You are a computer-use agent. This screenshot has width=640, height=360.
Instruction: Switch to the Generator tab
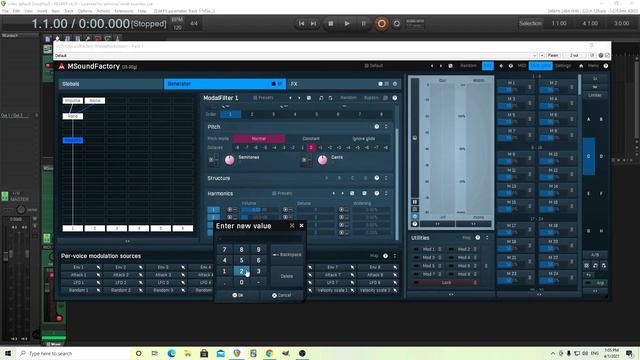coord(224,84)
